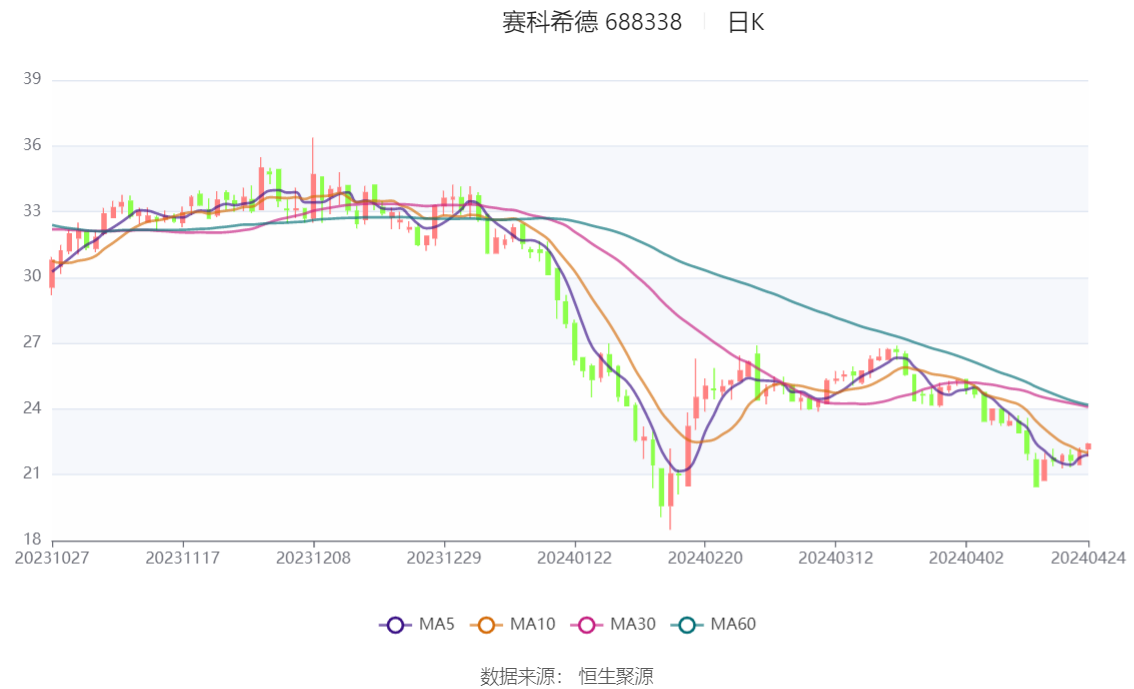This screenshot has height=689, width=1134.
Task: Click the last red candlestick at chart's right edge
Action: coord(1088,447)
